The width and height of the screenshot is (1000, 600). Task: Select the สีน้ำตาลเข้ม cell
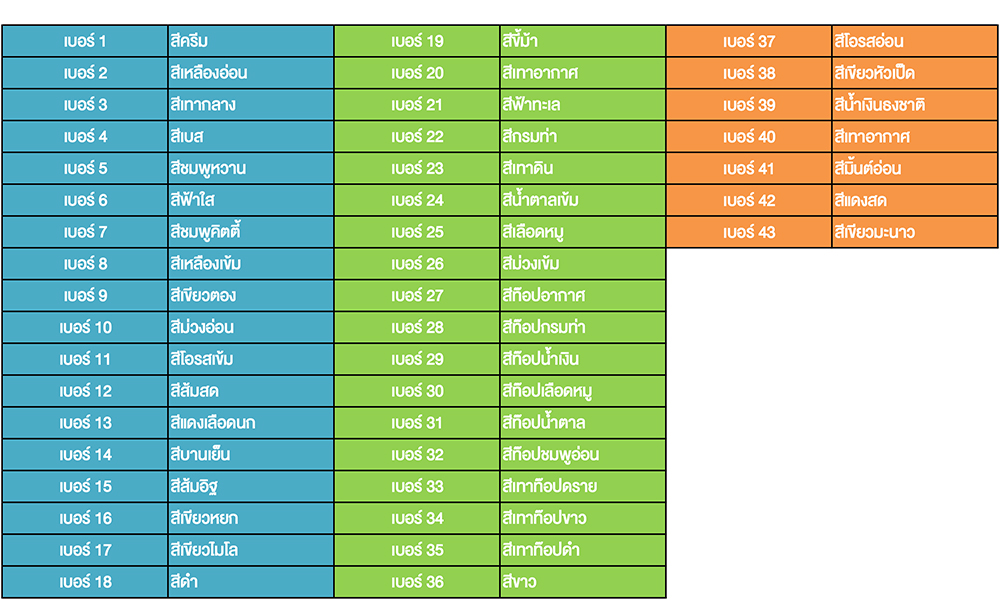click(x=583, y=201)
